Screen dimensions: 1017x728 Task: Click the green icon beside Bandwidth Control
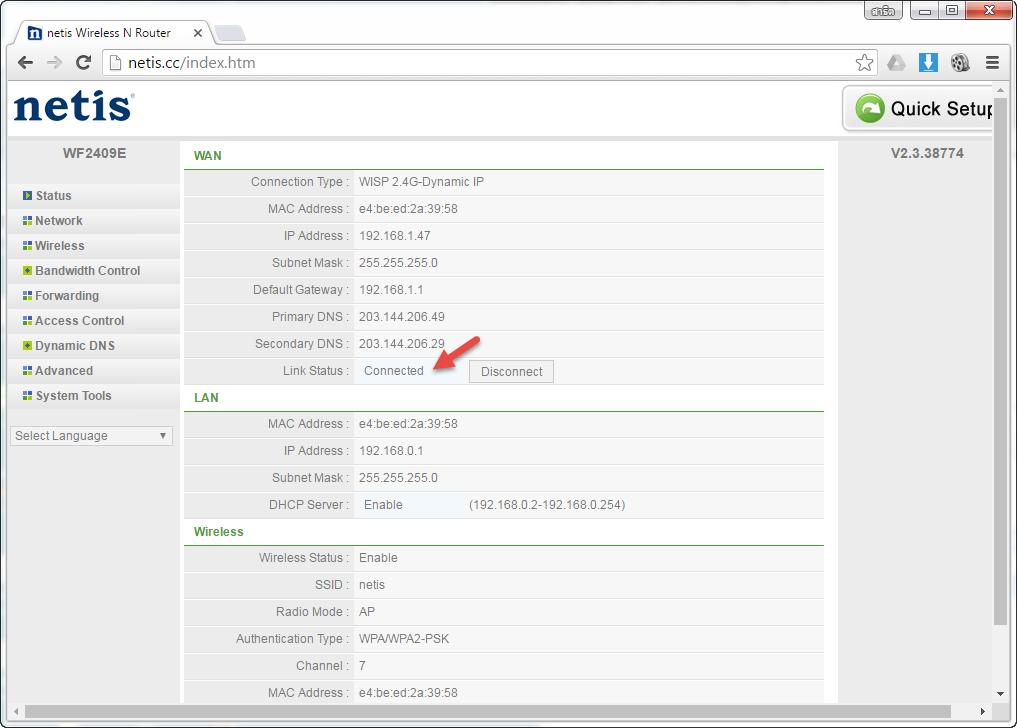pyautogui.click(x=27, y=271)
